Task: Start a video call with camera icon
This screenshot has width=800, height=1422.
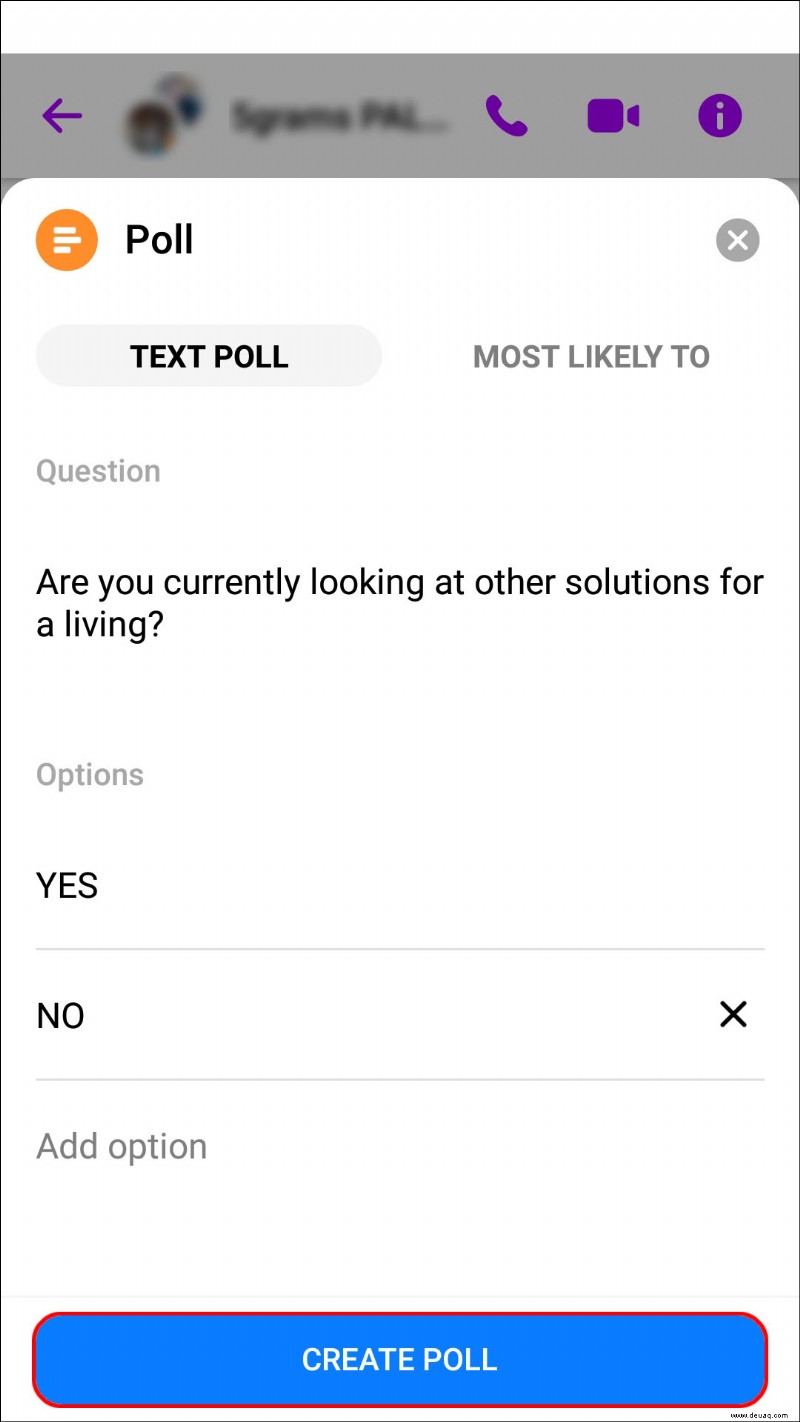Action: (613, 117)
